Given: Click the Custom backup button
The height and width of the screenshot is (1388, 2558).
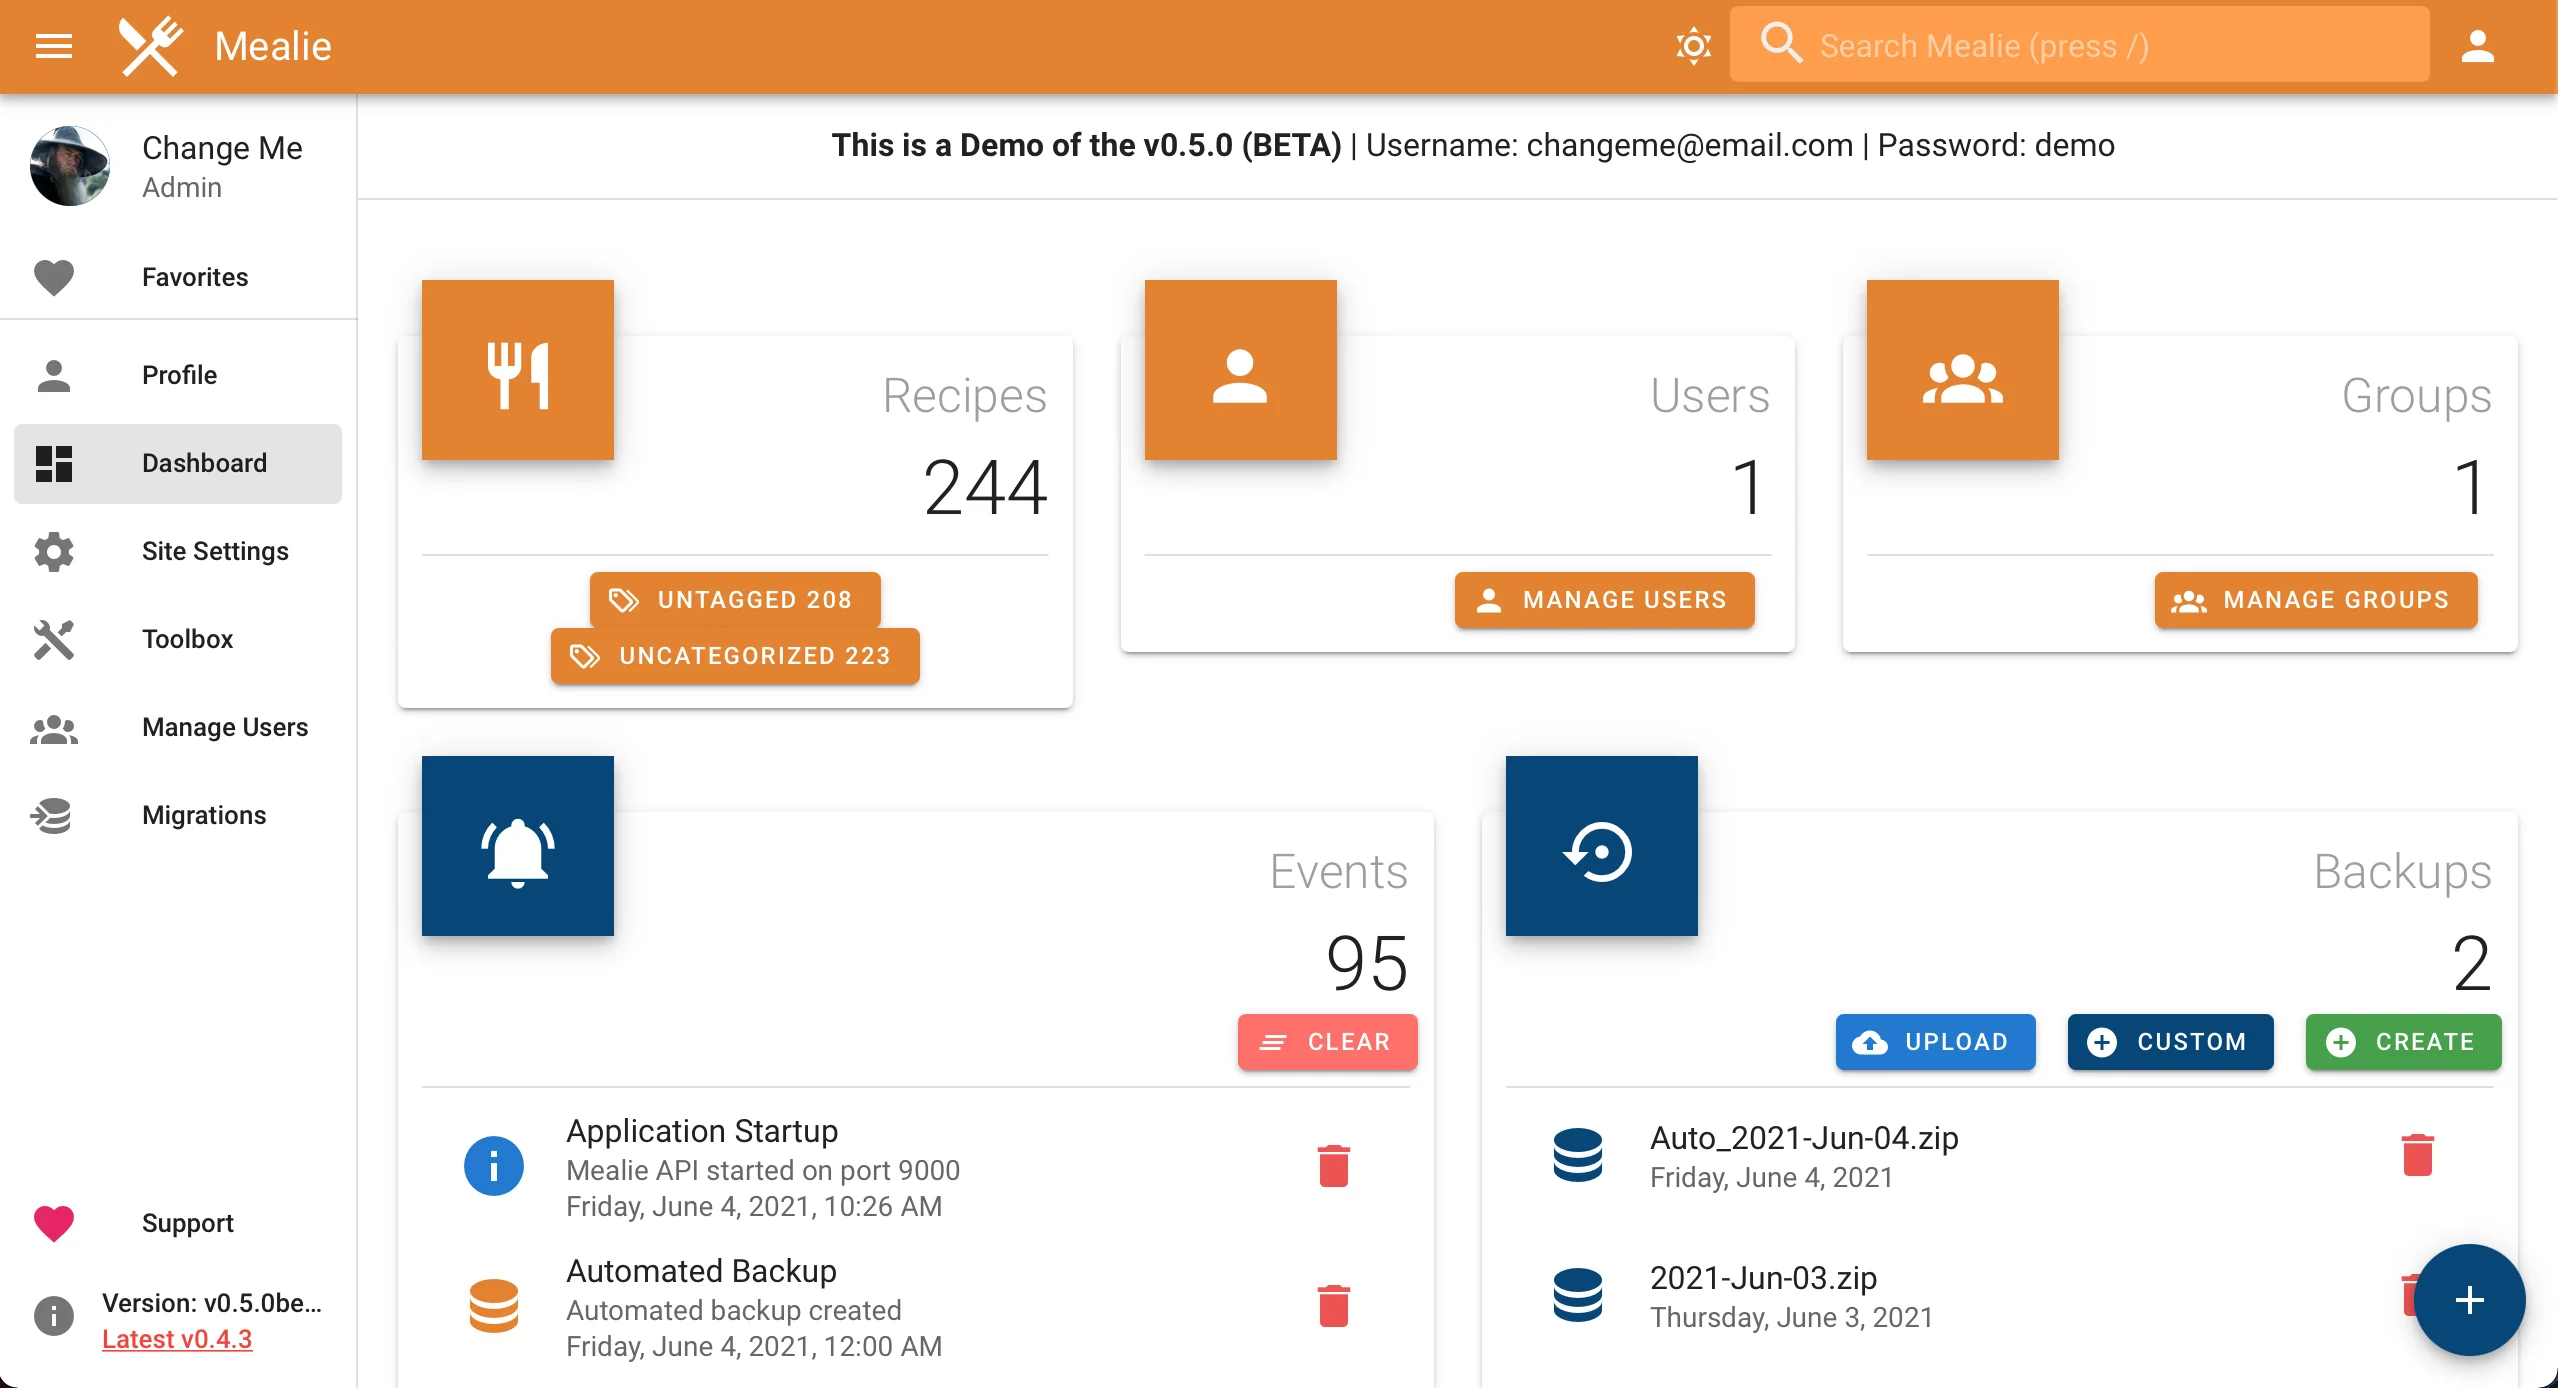Looking at the screenshot, I should pos(2170,1042).
